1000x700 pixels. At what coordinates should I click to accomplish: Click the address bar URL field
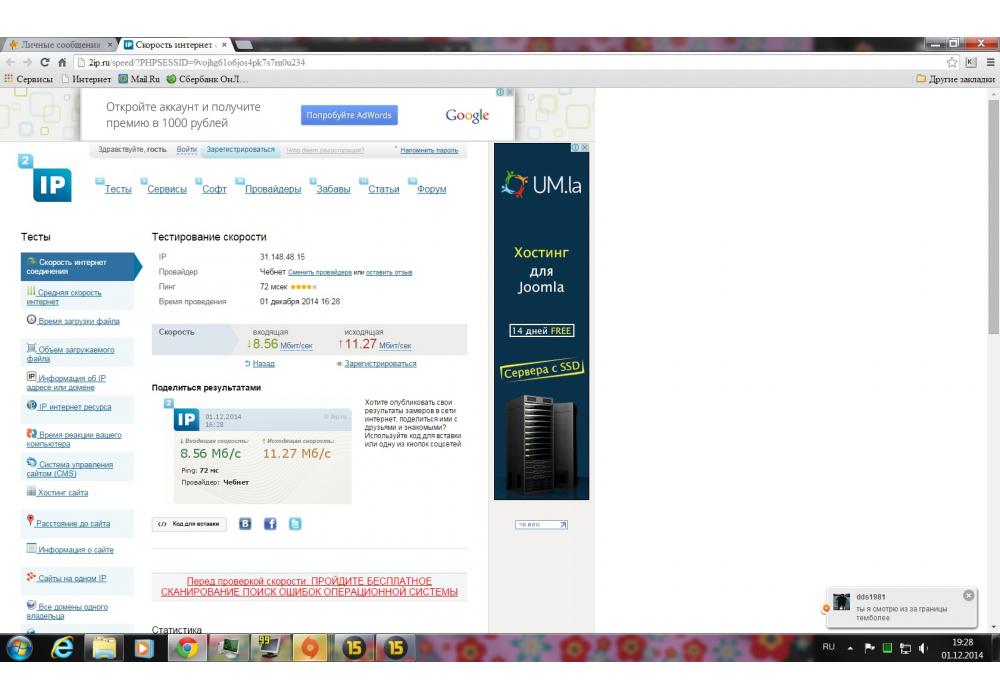pos(510,62)
